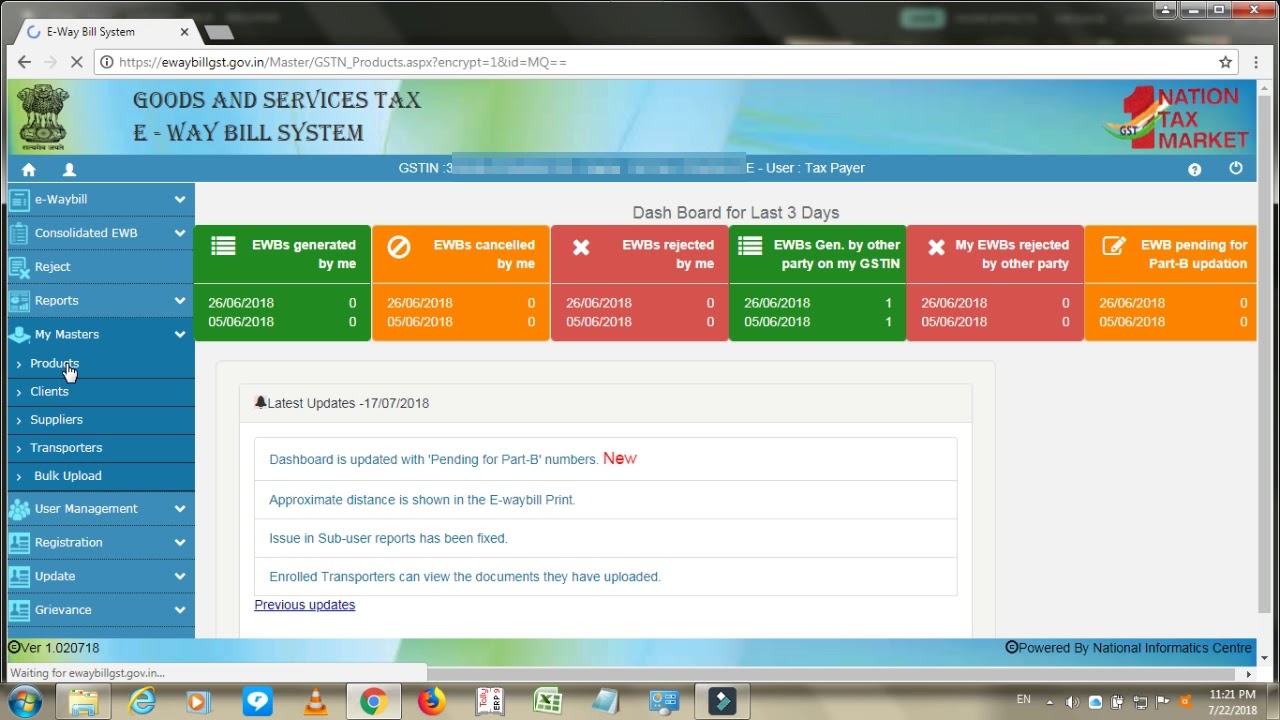Click 'Enrolled Transporters can view' update notice
1280x720 pixels.
point(465,577)
